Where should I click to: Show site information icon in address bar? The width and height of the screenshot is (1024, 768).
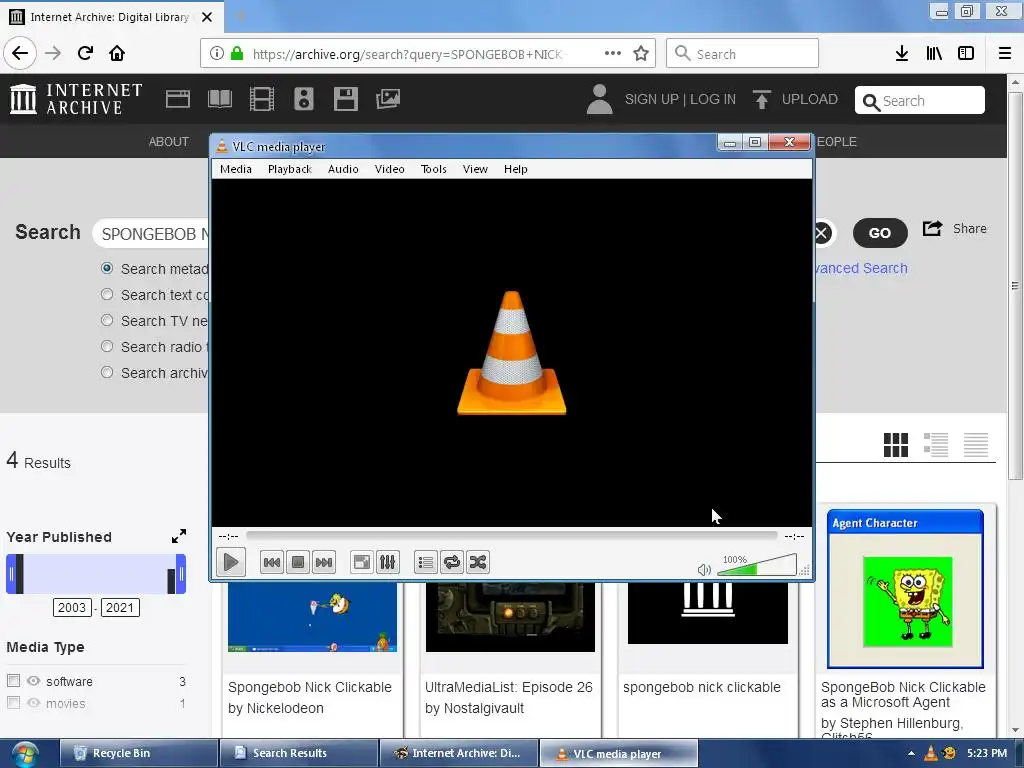pos(217,54)
